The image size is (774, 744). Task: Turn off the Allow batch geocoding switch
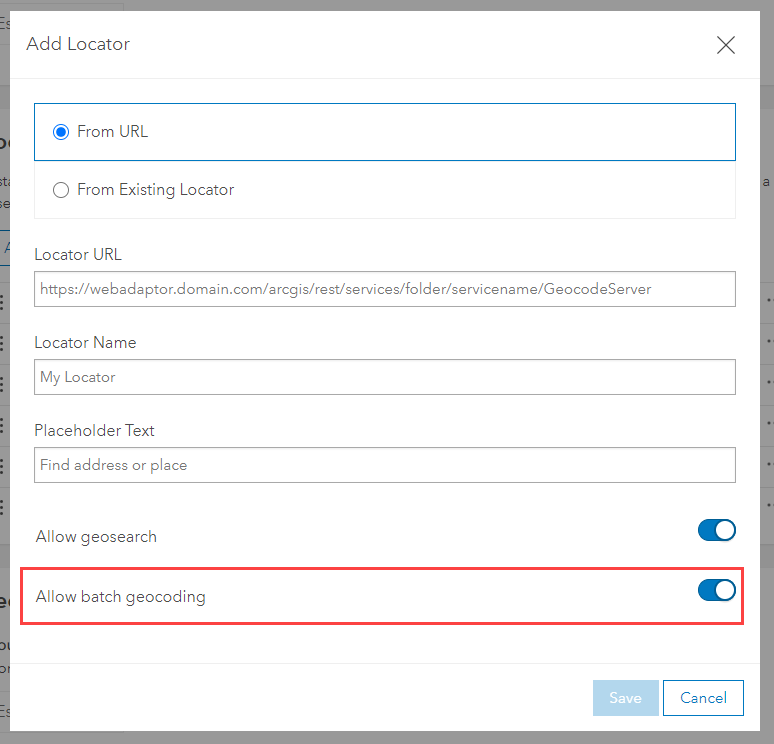tap(716, 591)
